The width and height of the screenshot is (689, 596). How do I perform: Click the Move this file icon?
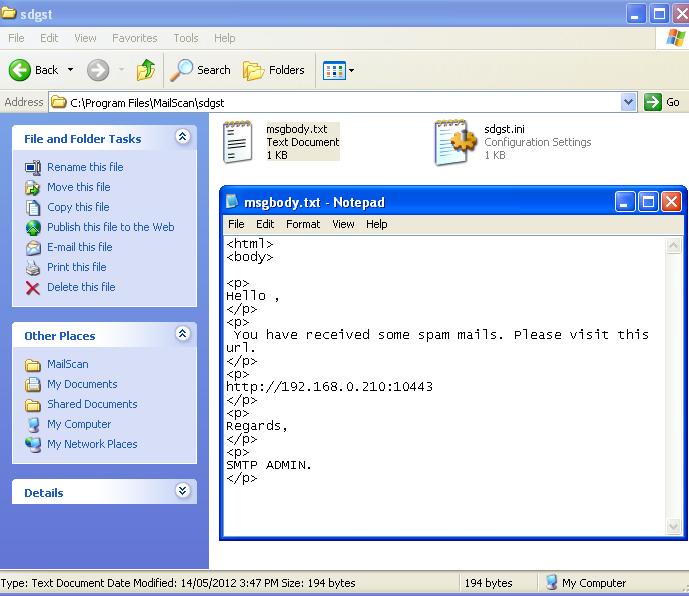click(x=33, y=188)
